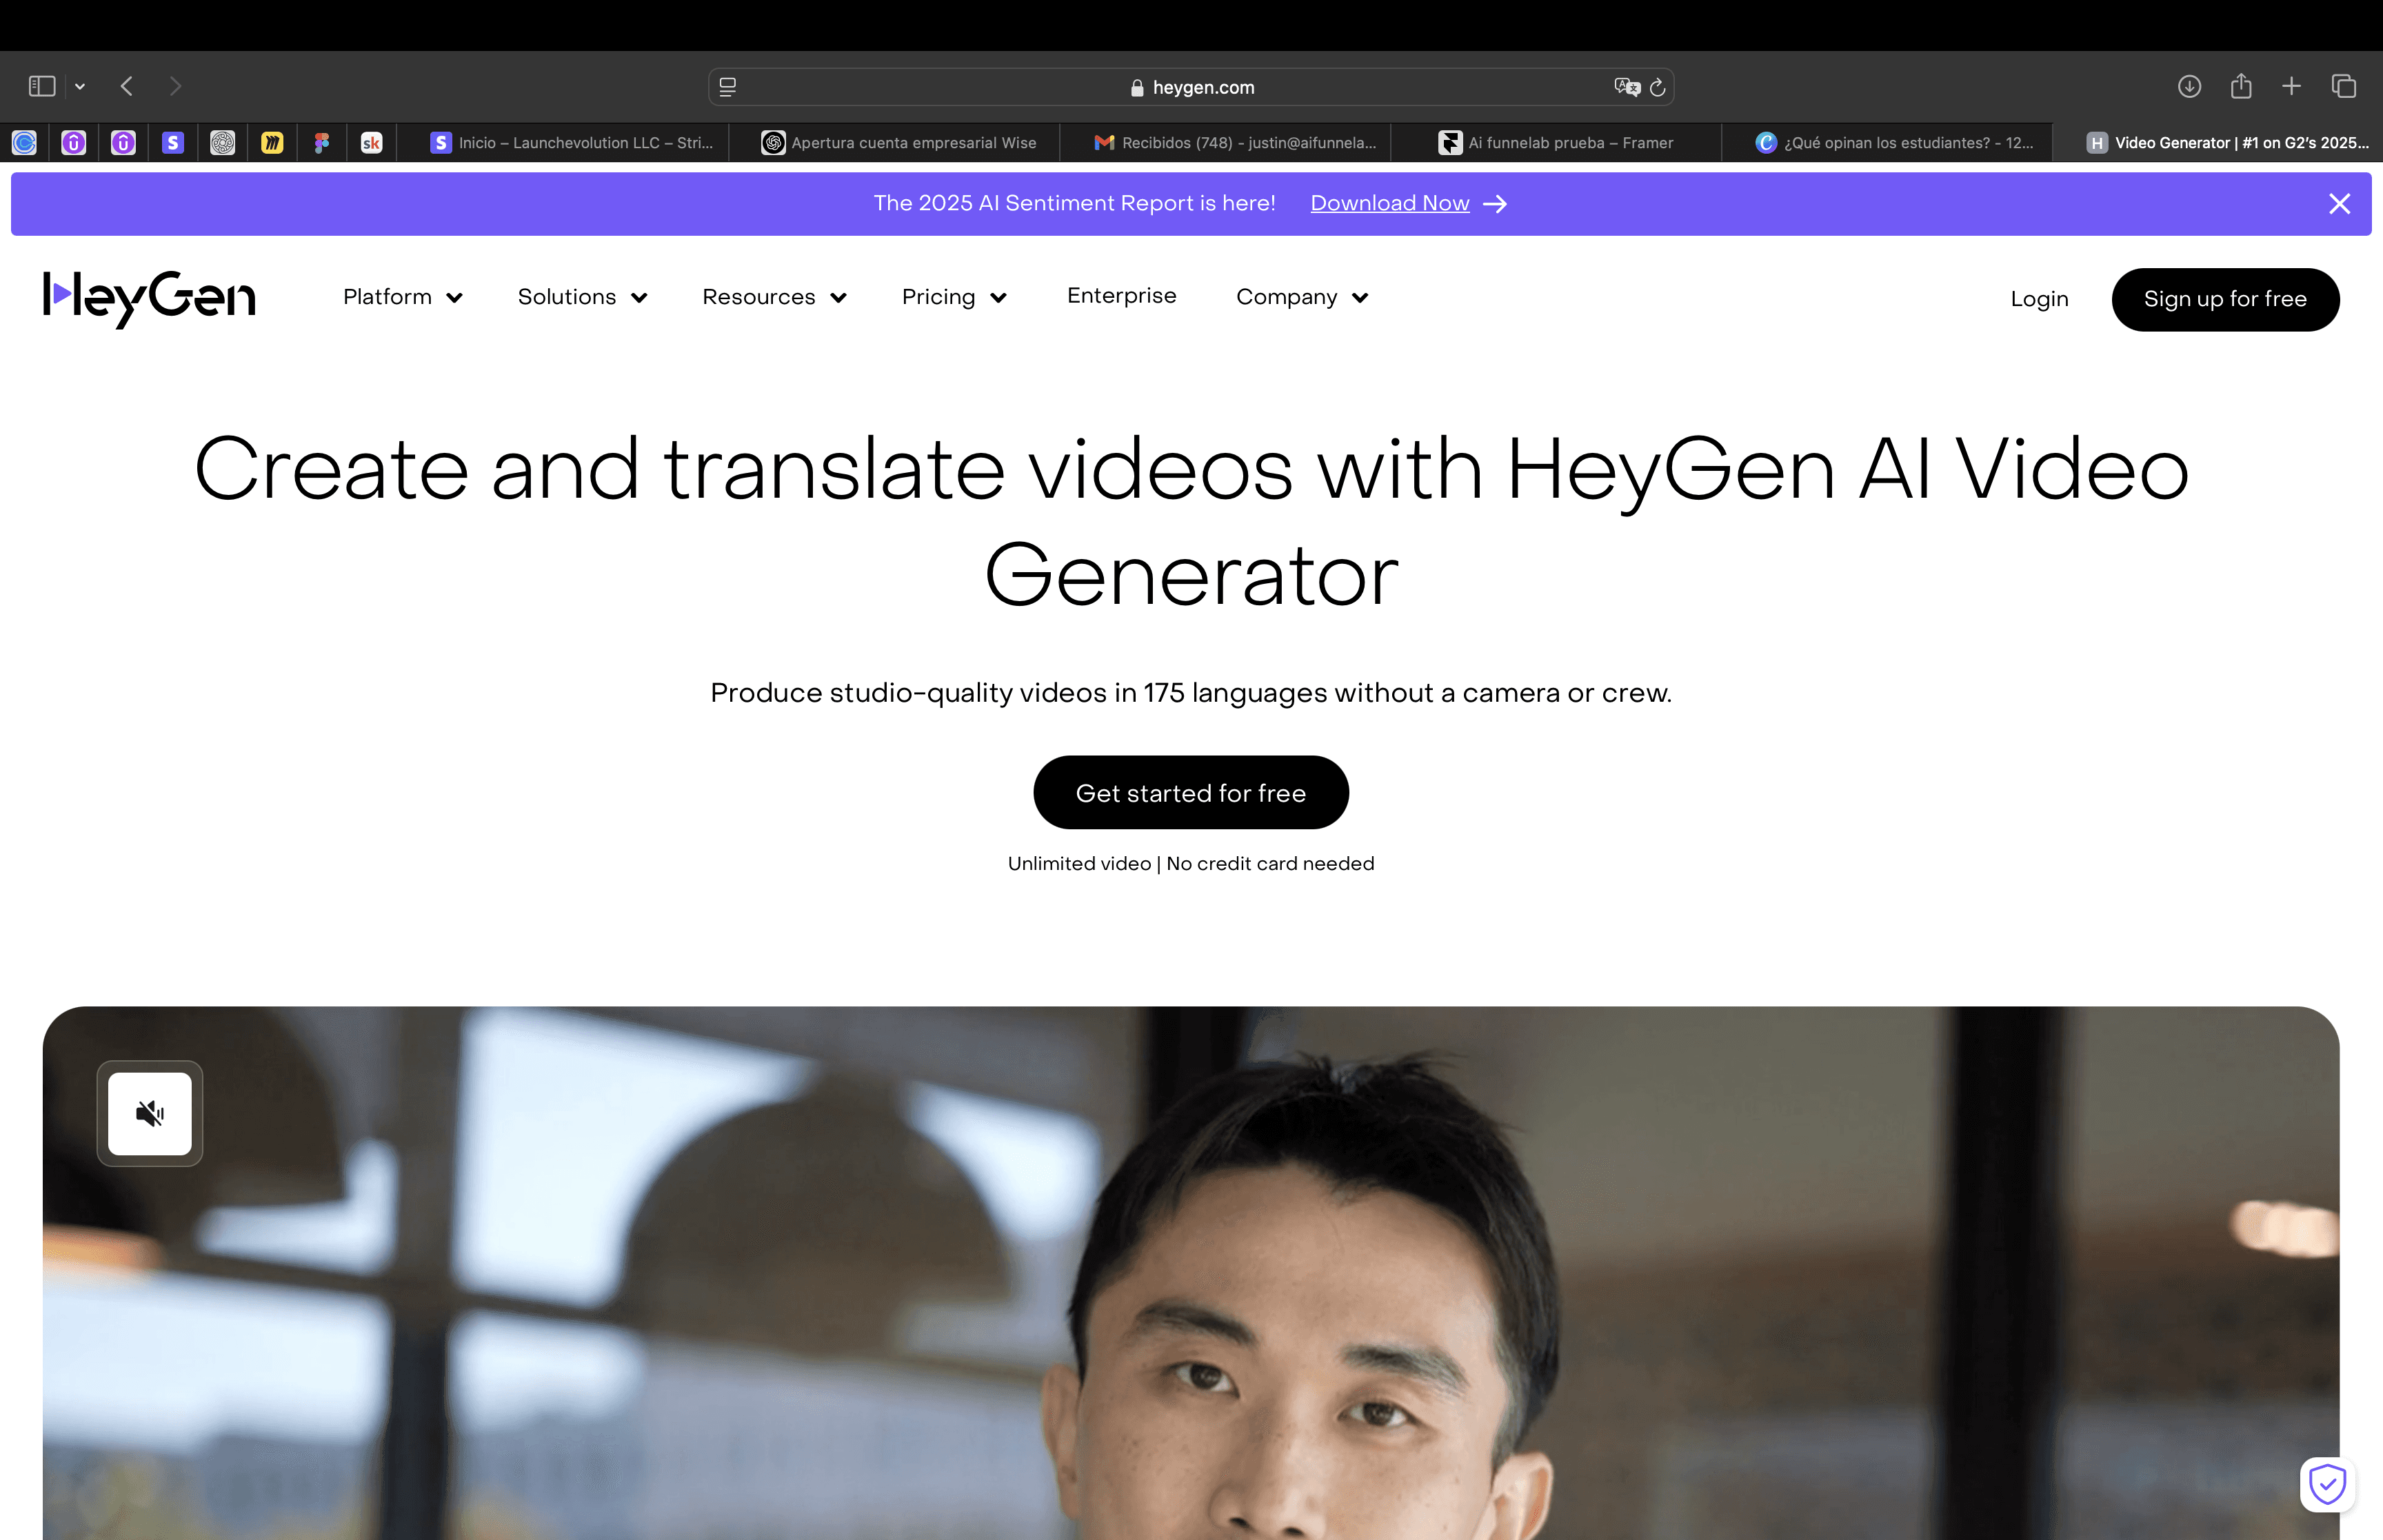The height and width of the screenshot is (1540, 2383).
Task: Open a new tab with the plus icon
Action: (2292, 87)
